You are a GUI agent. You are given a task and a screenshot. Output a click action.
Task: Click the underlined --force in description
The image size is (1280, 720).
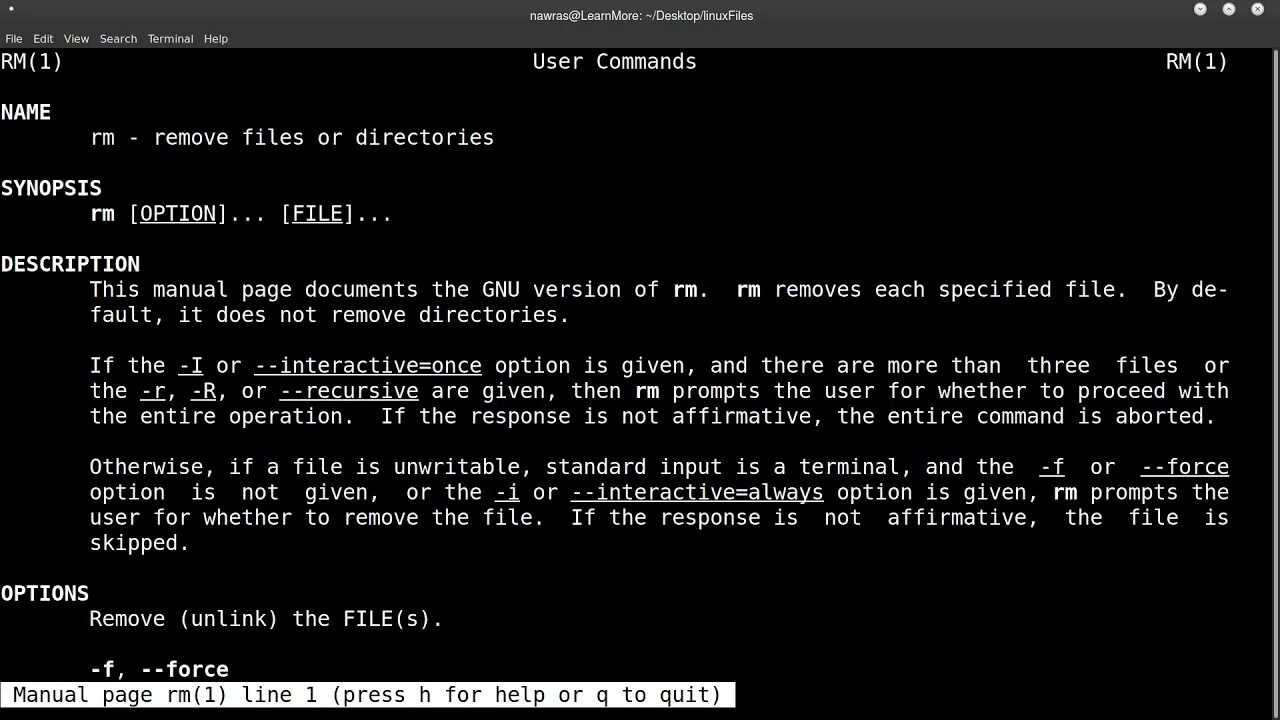pos(1185,467)
